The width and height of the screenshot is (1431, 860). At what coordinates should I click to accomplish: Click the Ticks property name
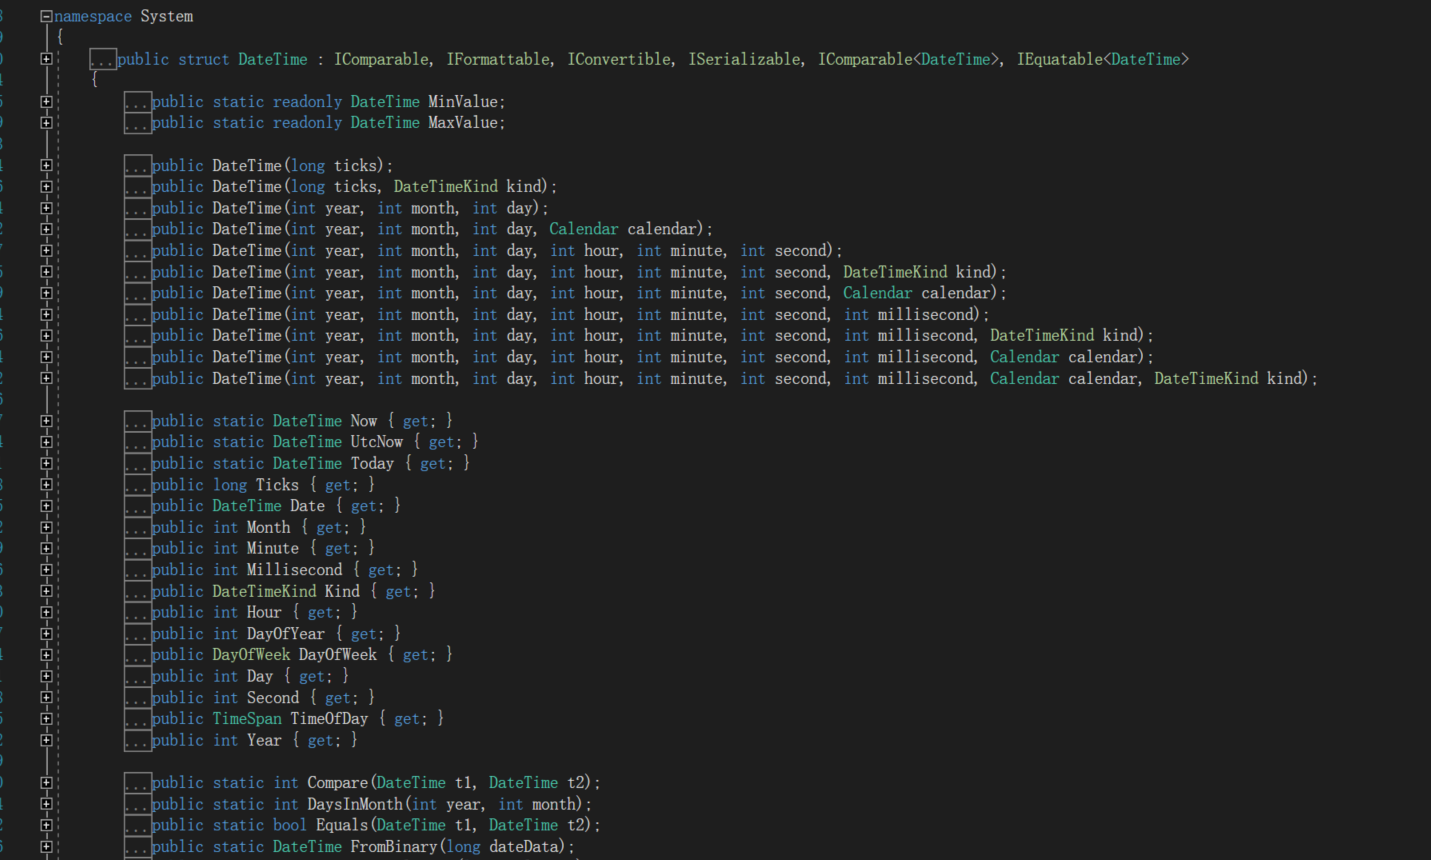tap(277, 485)
